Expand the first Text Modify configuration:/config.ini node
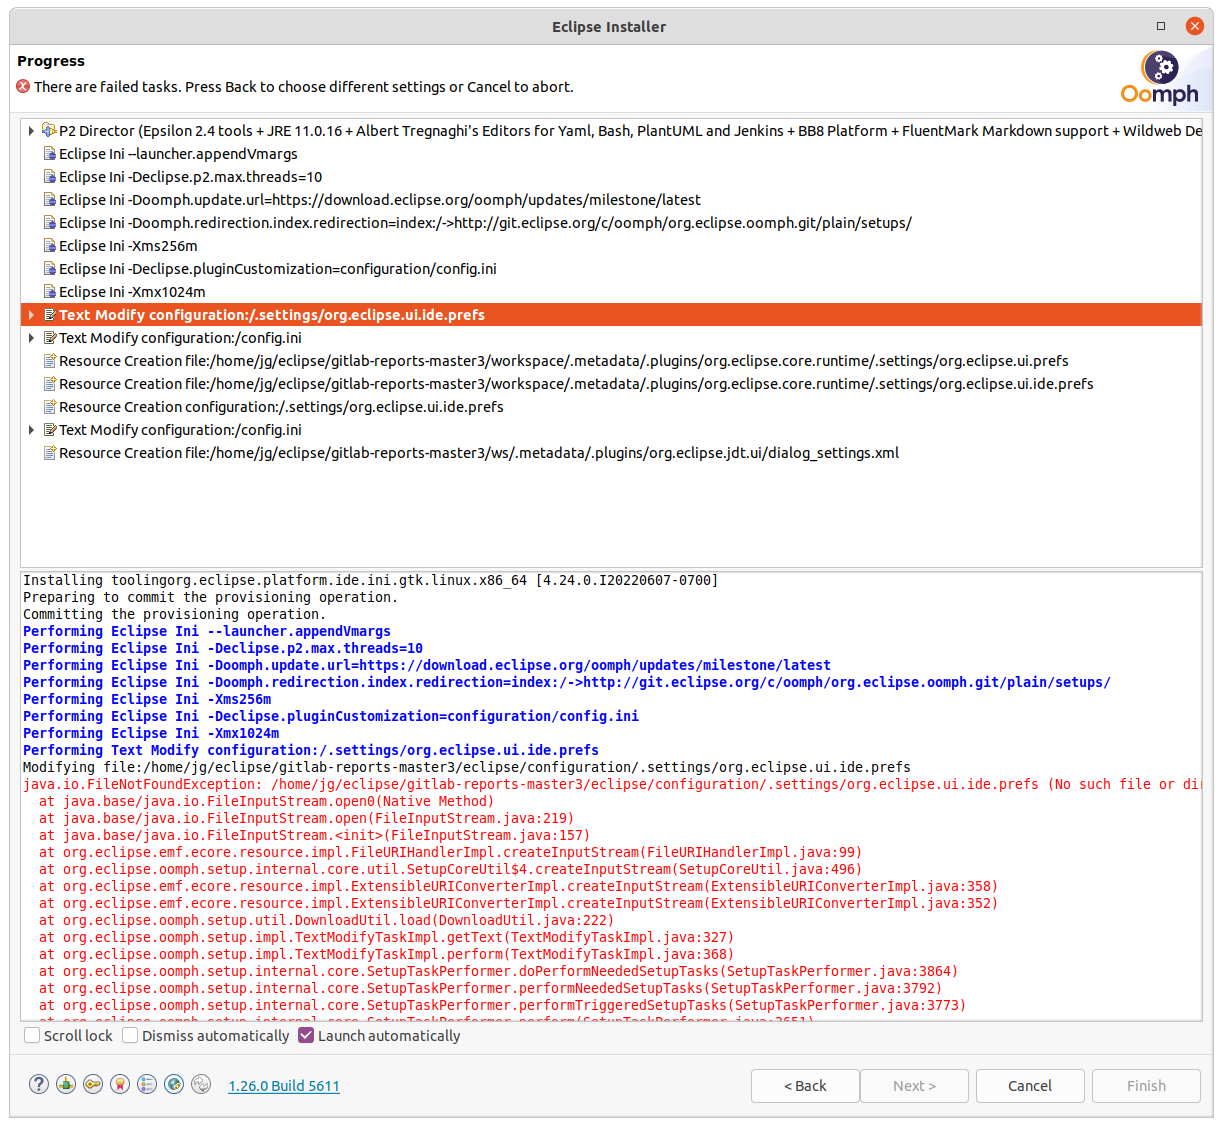 click(x=31, y=337)
